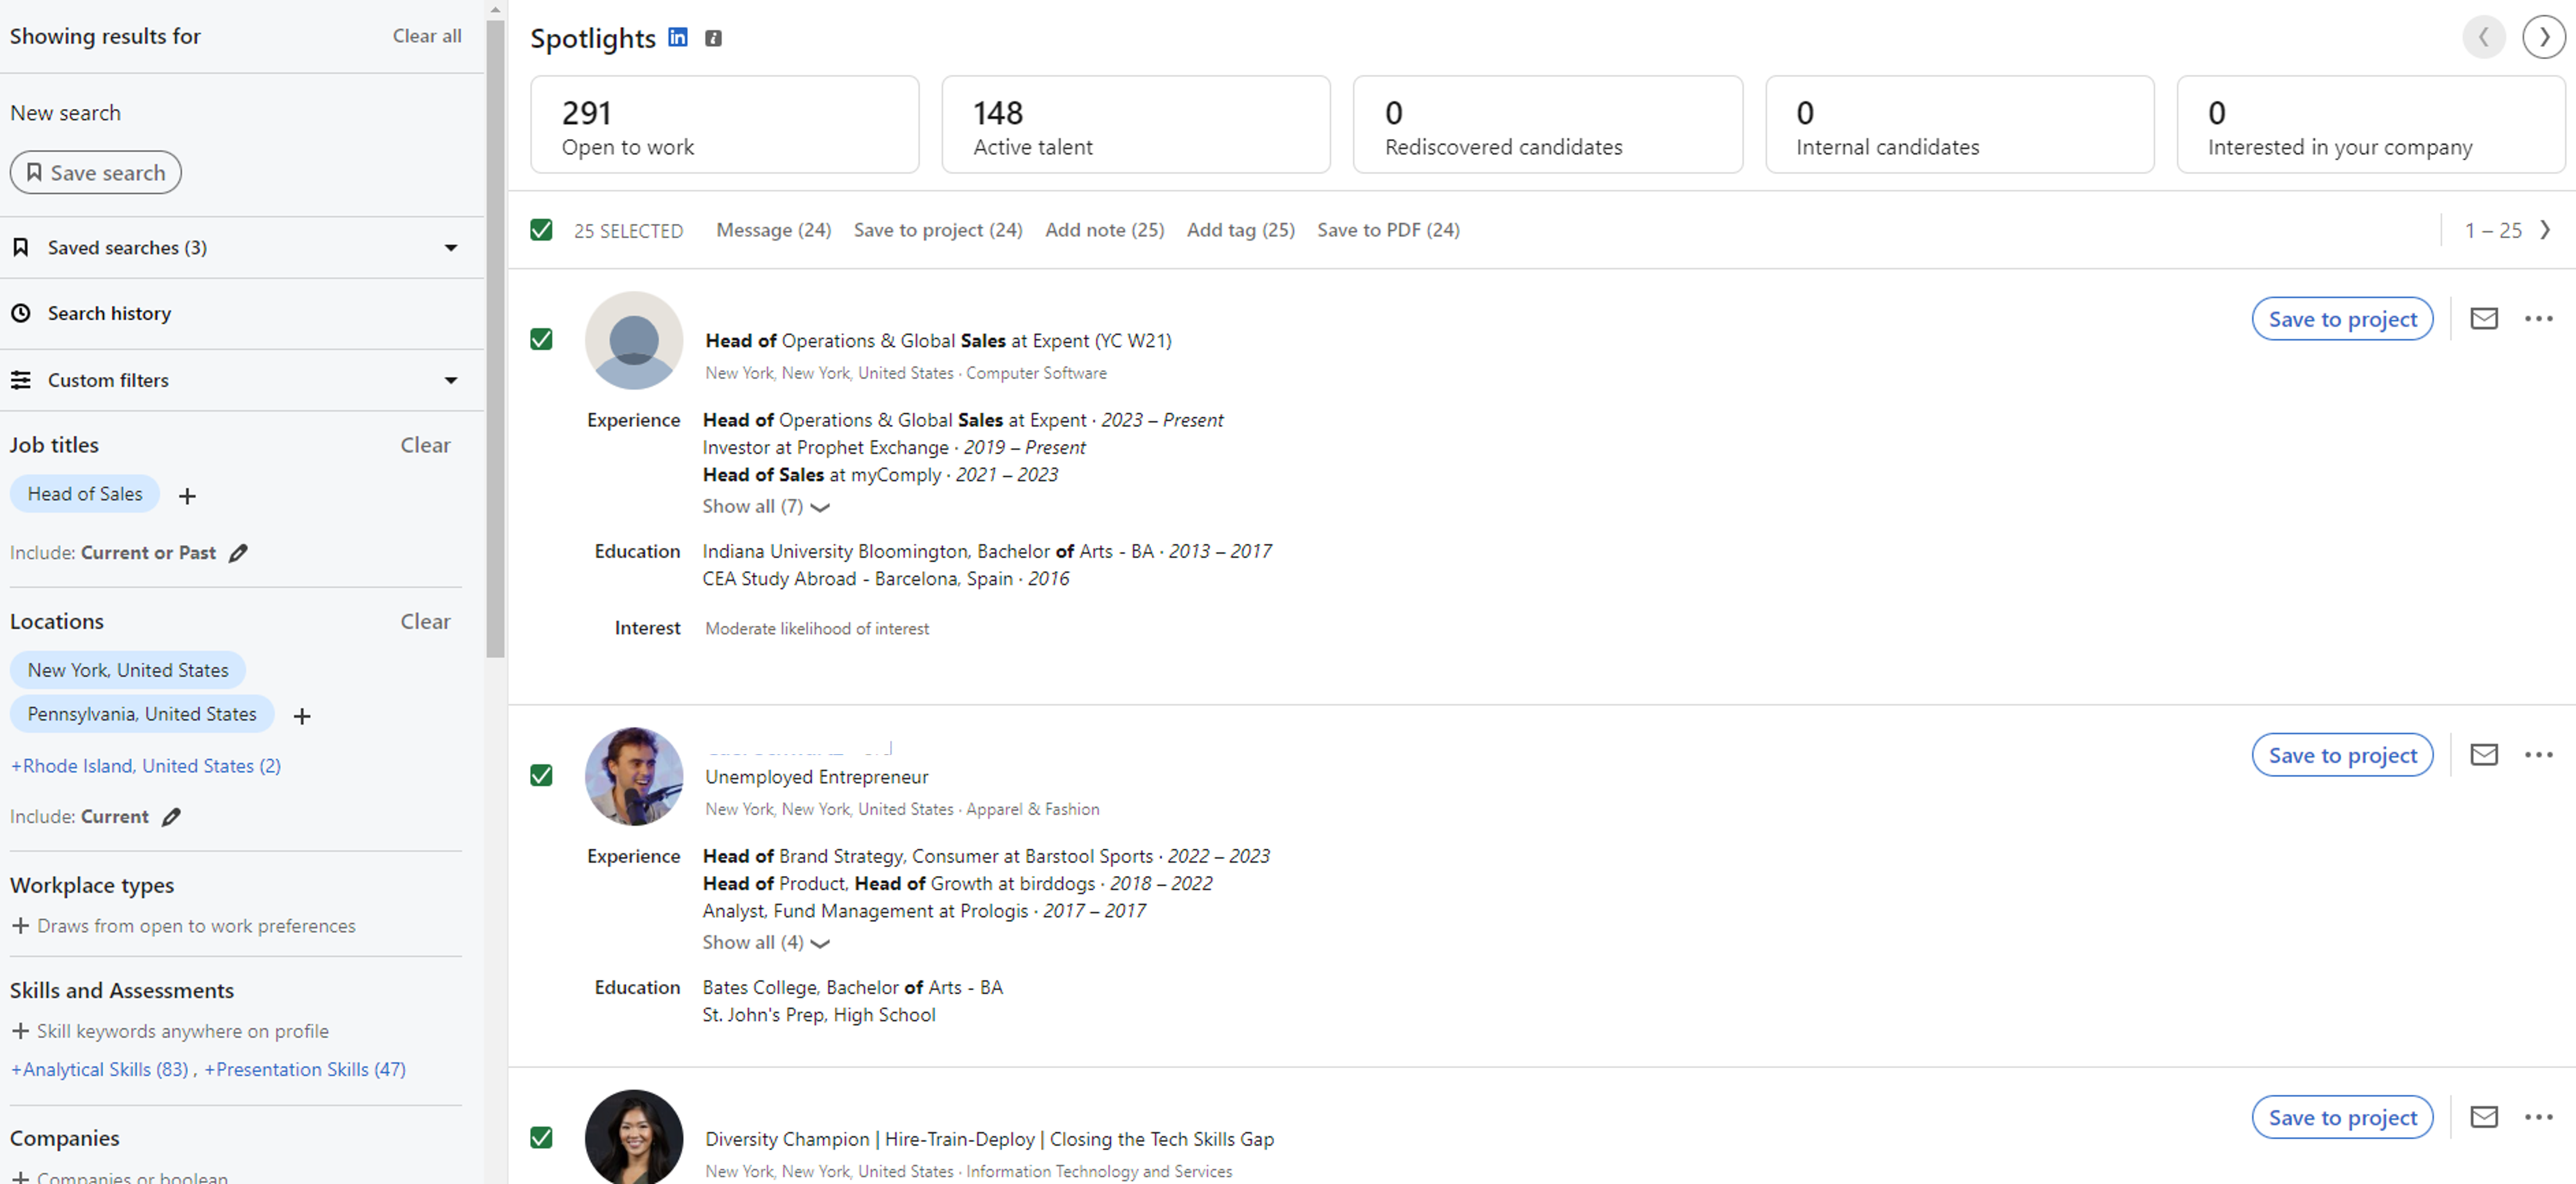
Task: Choose Message (24) bulk action
Action: [x=773, y=230]
